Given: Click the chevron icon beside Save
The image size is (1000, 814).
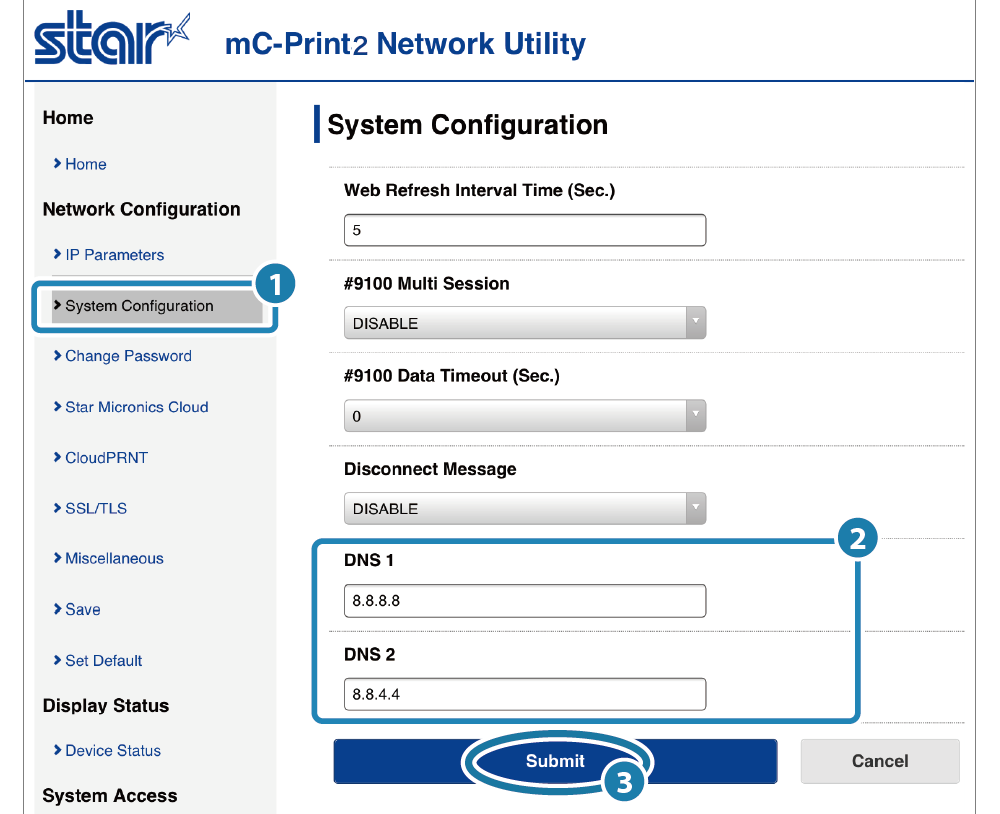Looking at the screenshot, I should point(57,609).
